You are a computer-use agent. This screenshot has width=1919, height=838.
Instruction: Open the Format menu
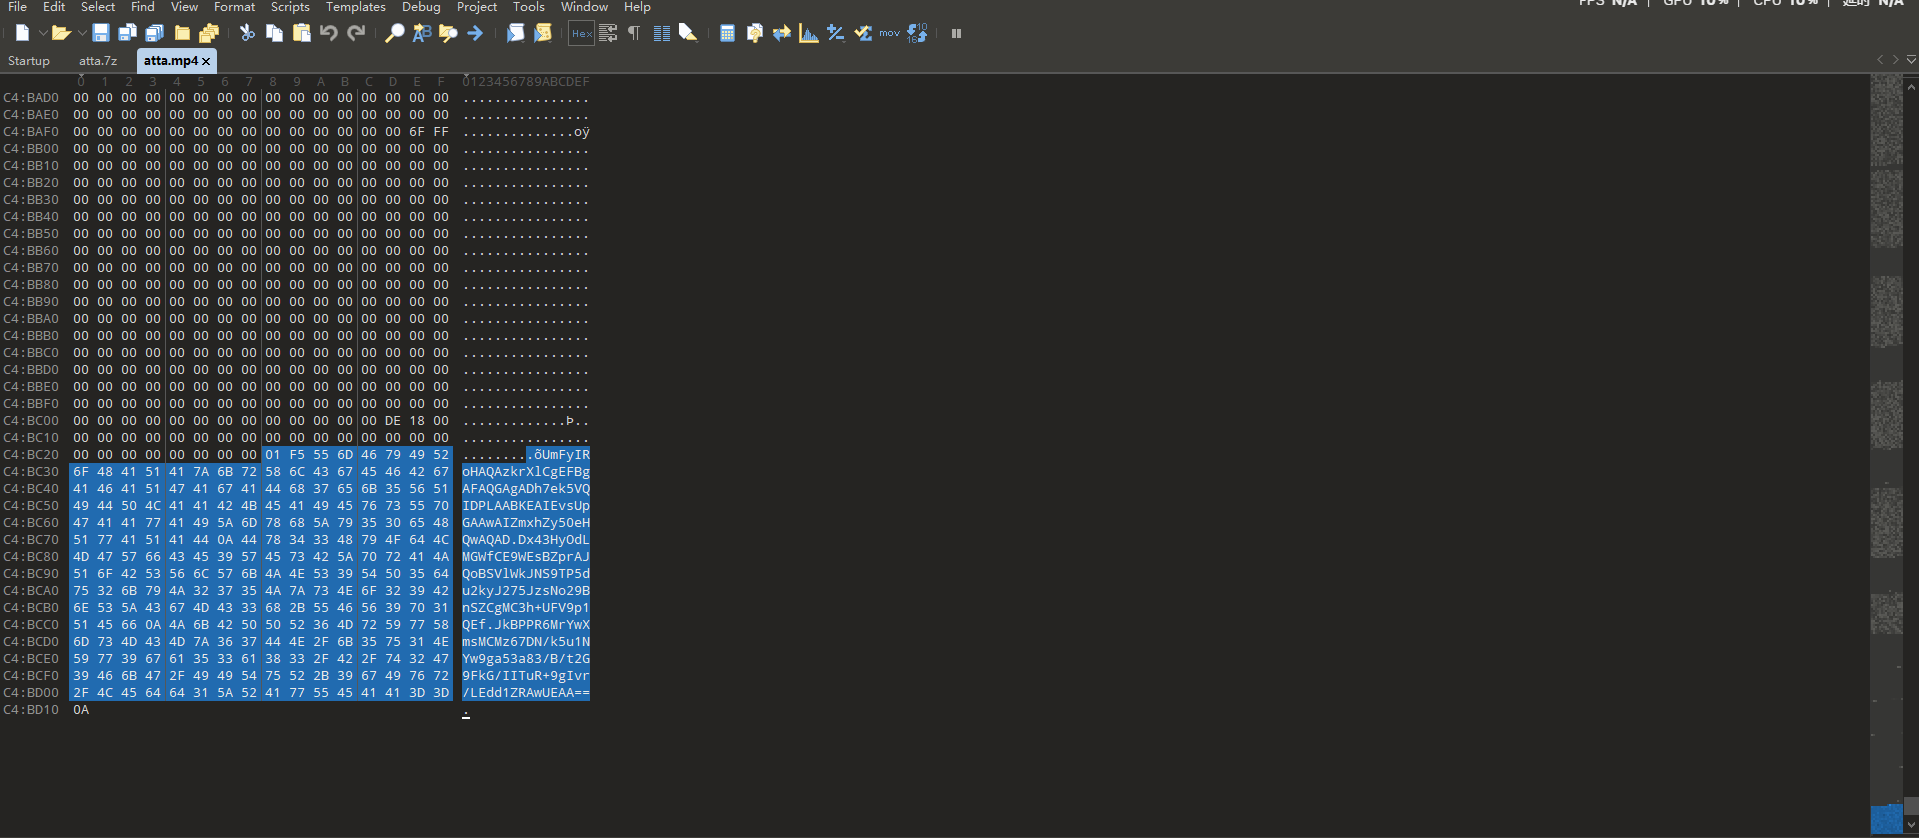pos(235,7)
